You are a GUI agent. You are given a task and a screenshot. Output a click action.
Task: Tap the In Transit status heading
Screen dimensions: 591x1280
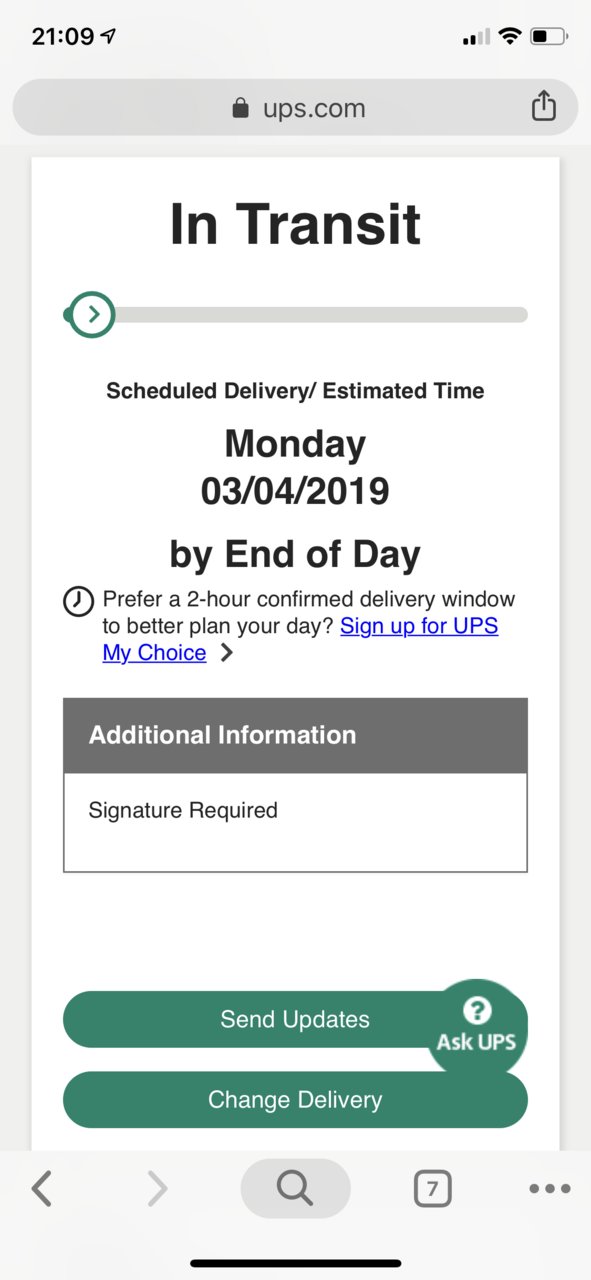pyautogui.click(x=295, y=223)
